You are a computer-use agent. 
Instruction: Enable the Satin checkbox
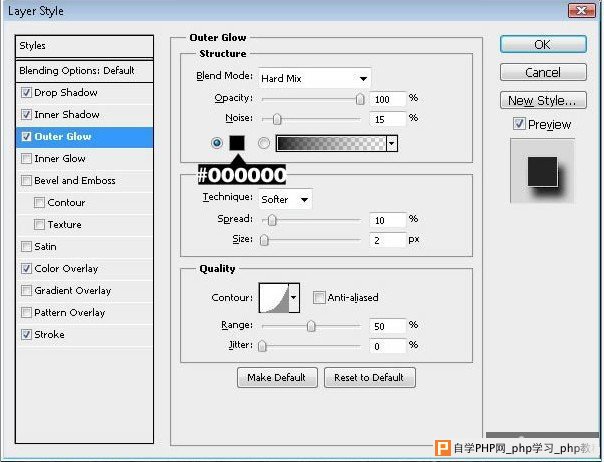26,246
